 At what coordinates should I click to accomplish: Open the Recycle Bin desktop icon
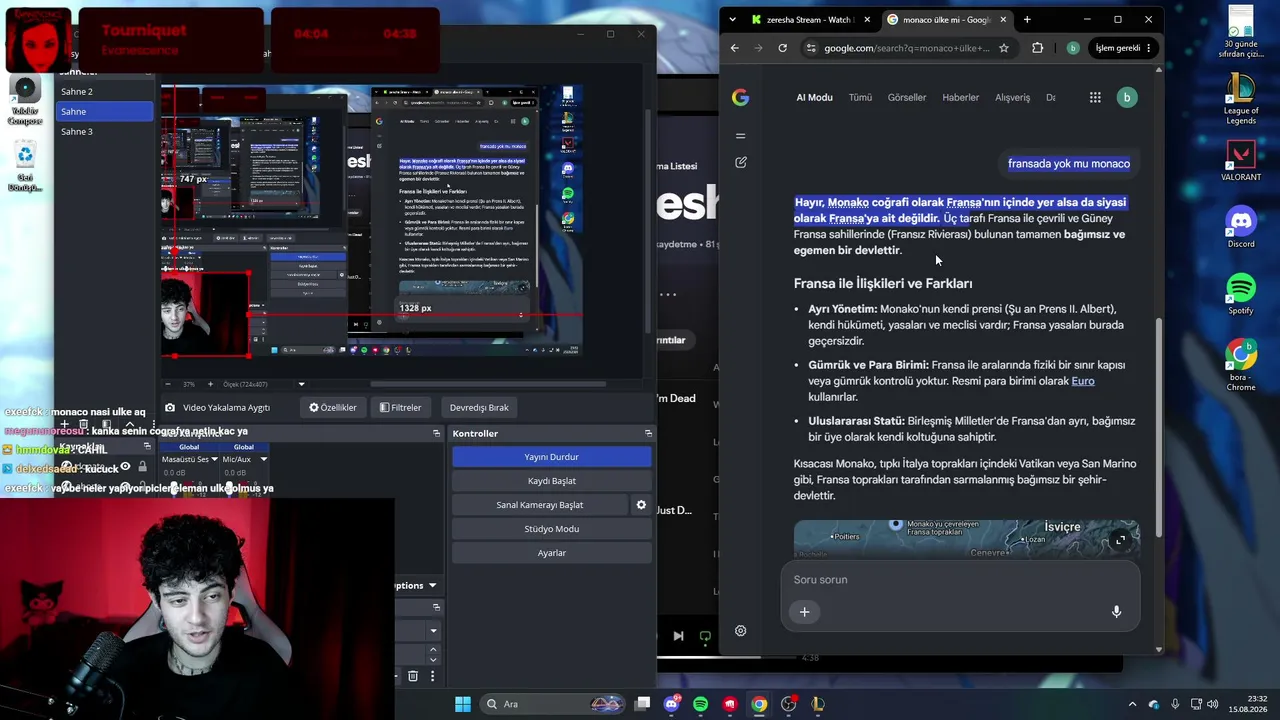point(25,166)
